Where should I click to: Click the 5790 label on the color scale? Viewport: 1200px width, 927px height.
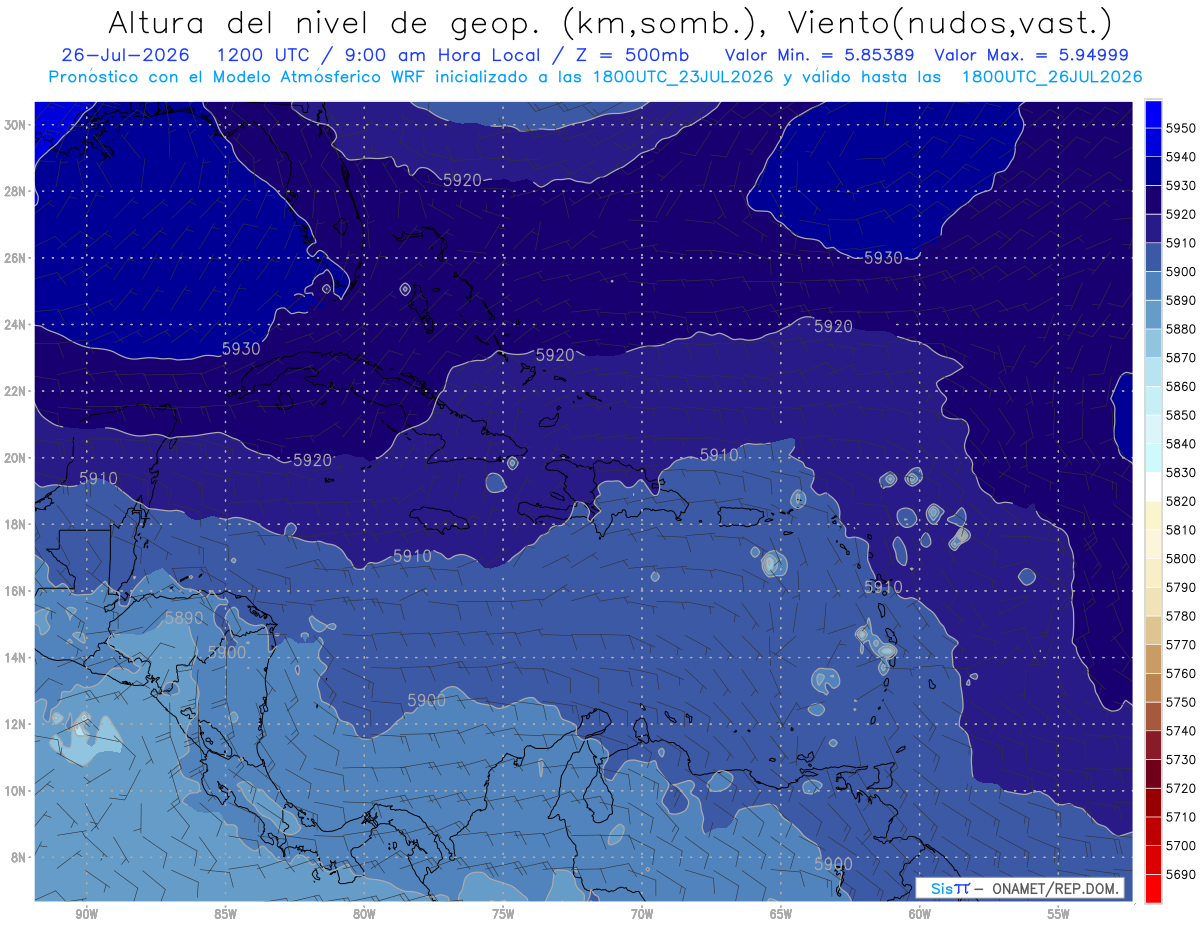click(x=1180, y=587)
